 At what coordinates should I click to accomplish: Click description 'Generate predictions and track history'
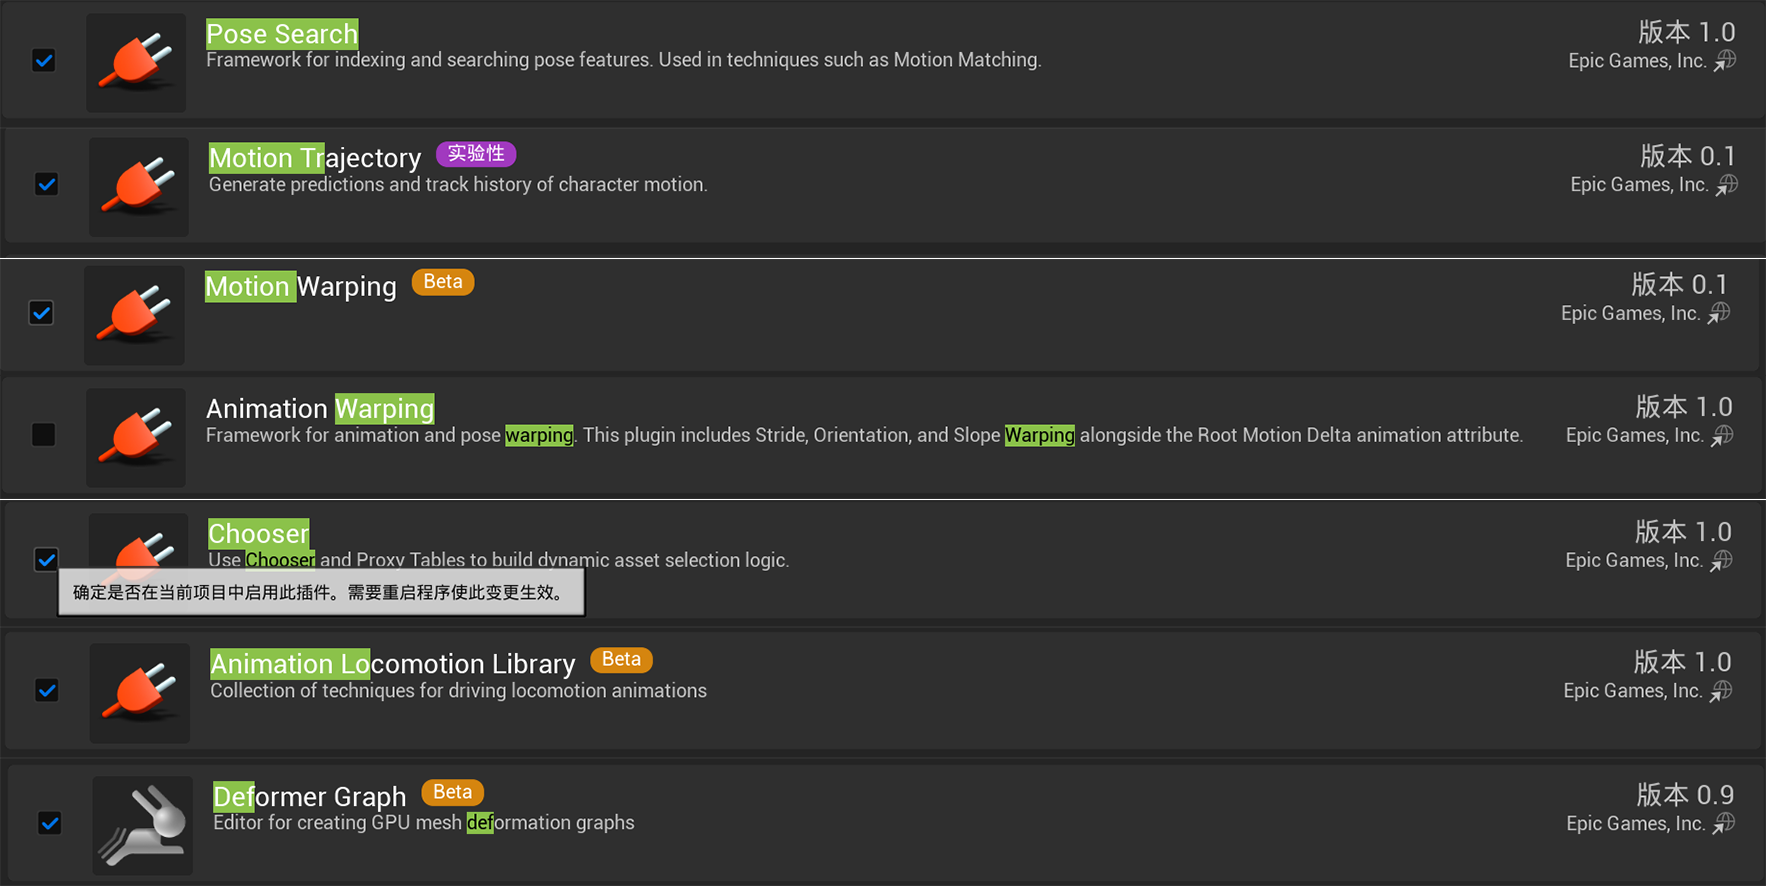tap(458, 185)
